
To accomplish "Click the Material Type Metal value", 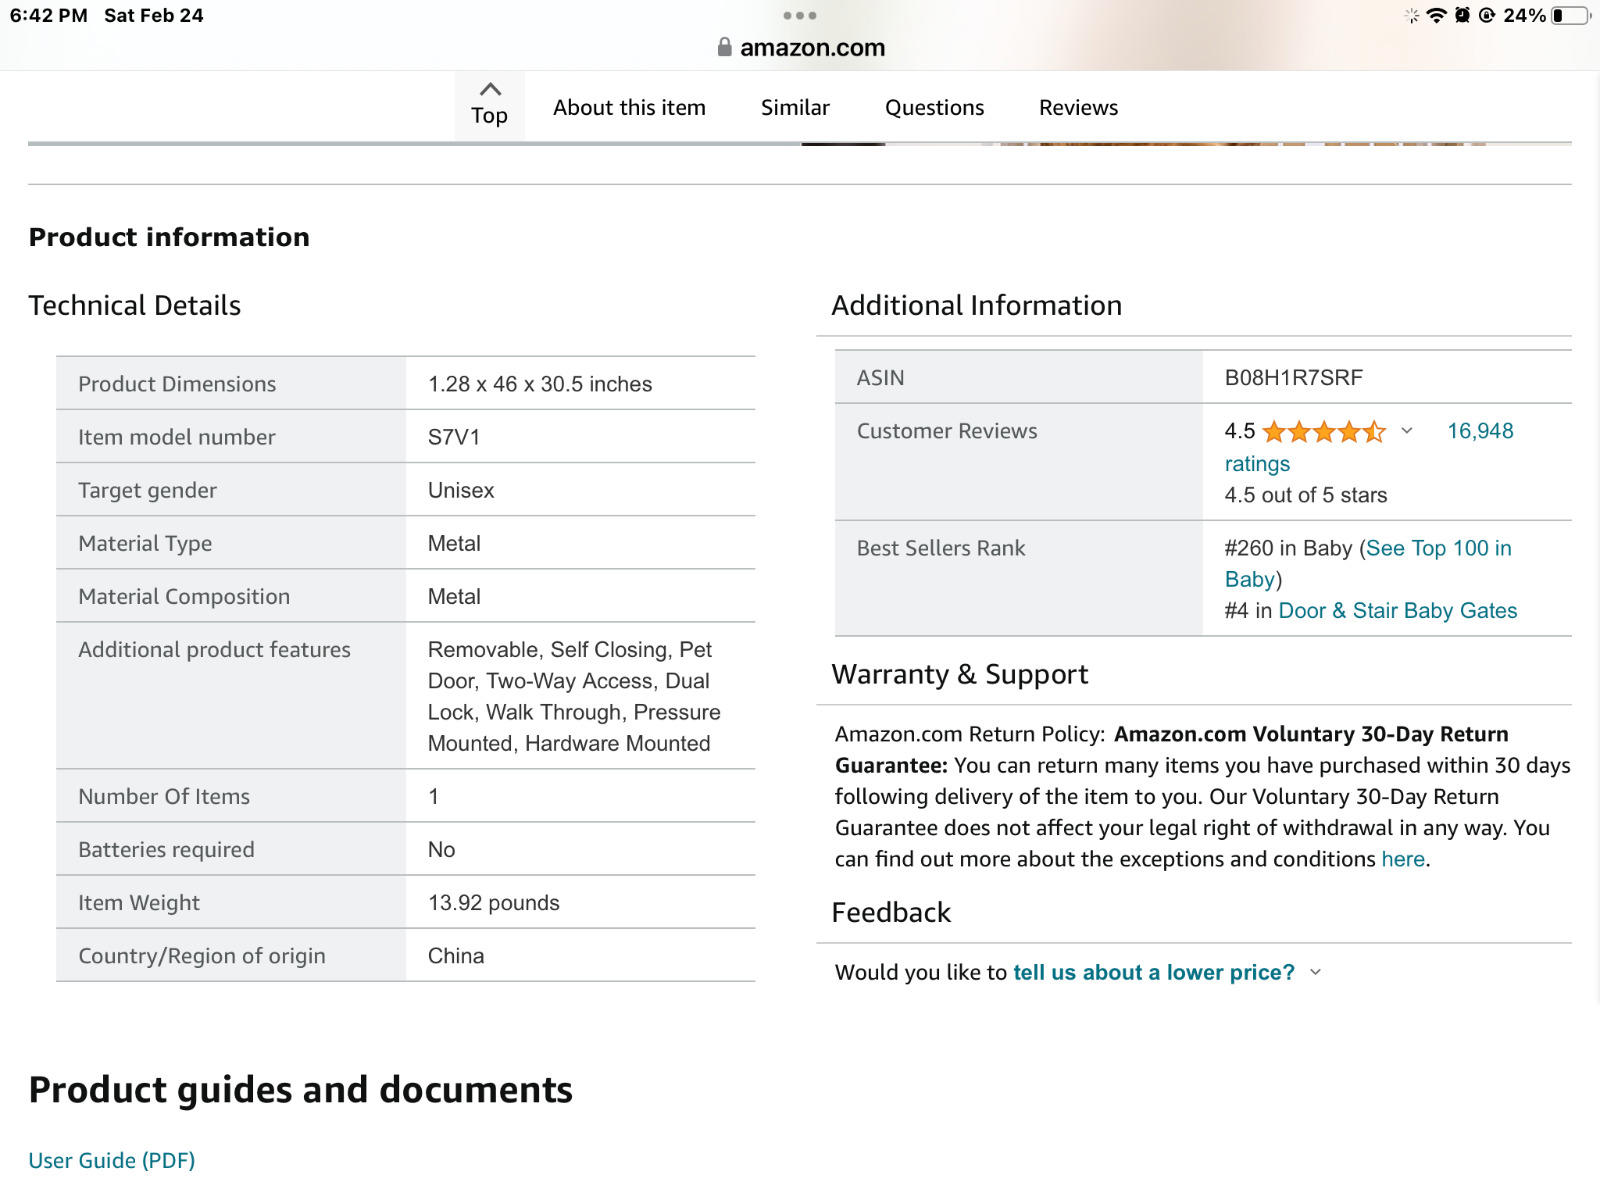I will point(454,543).
